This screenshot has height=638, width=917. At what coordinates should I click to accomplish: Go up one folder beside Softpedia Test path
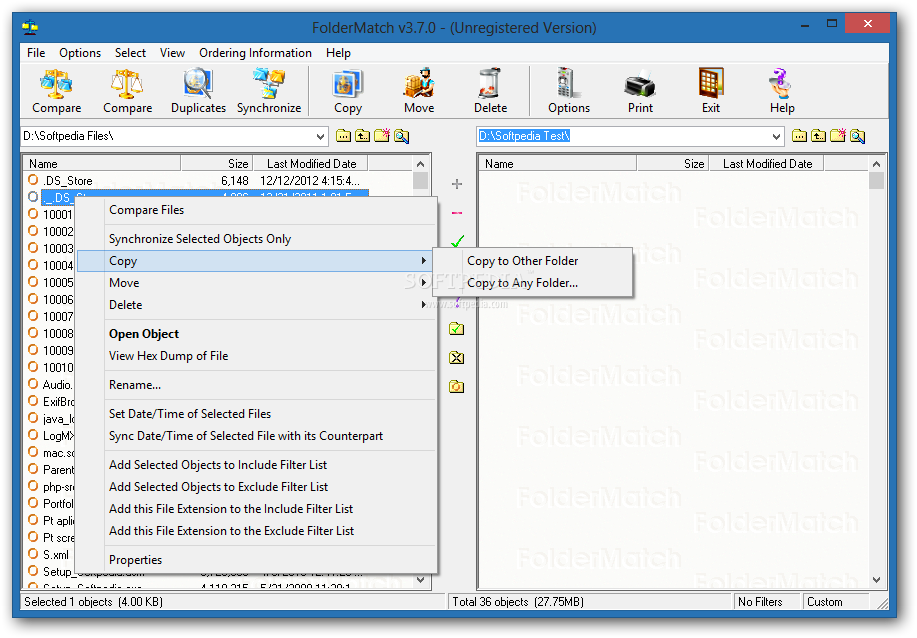tap(819, 136)
